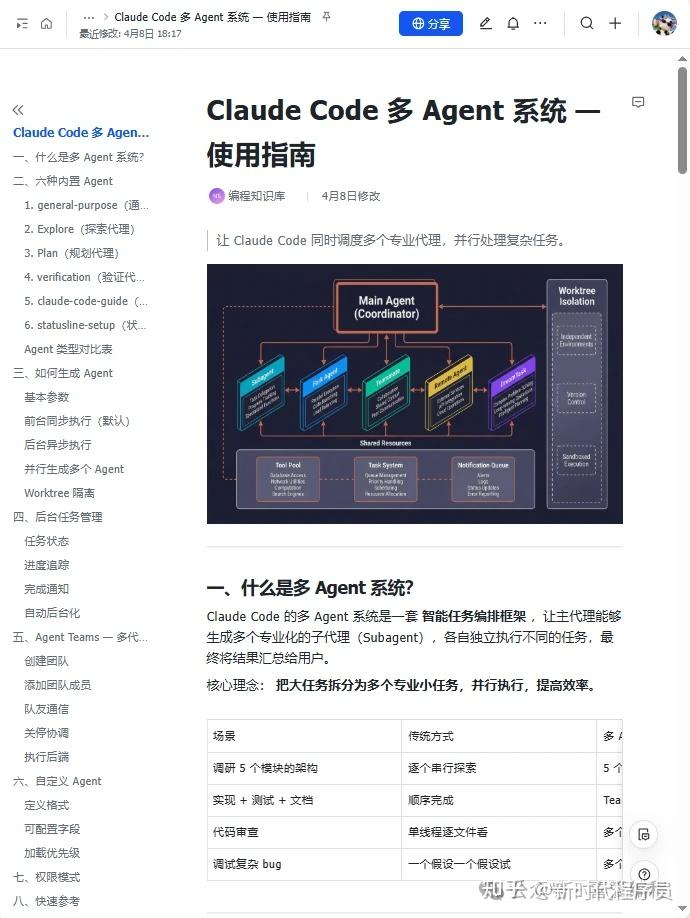Viewport: 690px width, 918px height.
Task: Open outline item 后台异步执行
Action: pyautogui.click(x=58, y=445)
